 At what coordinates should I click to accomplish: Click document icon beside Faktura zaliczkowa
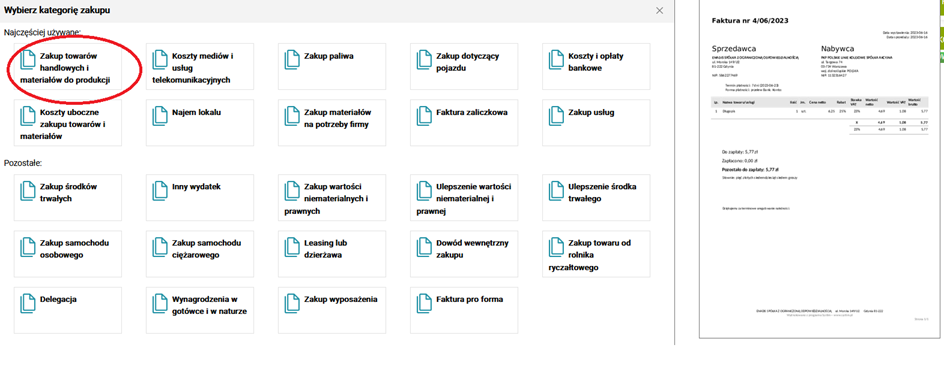point(425,116)
